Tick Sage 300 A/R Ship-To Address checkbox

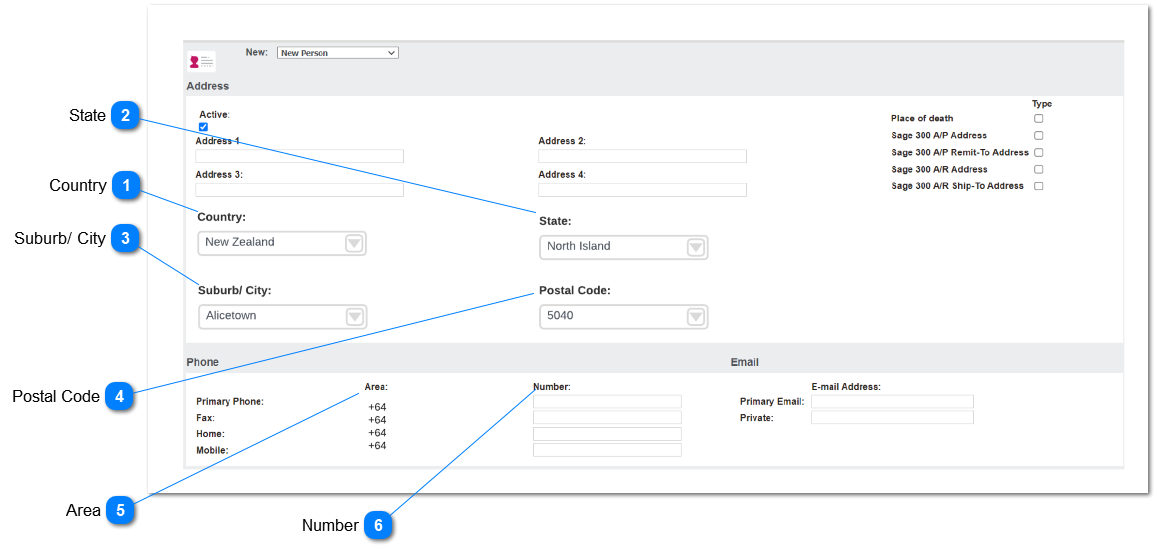(1038, 186)
